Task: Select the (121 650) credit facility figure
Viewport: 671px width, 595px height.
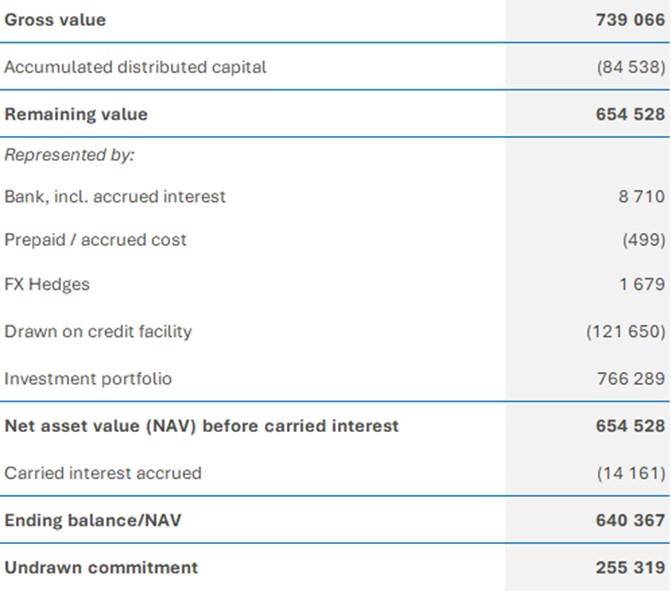Action: tap(625, 331)
